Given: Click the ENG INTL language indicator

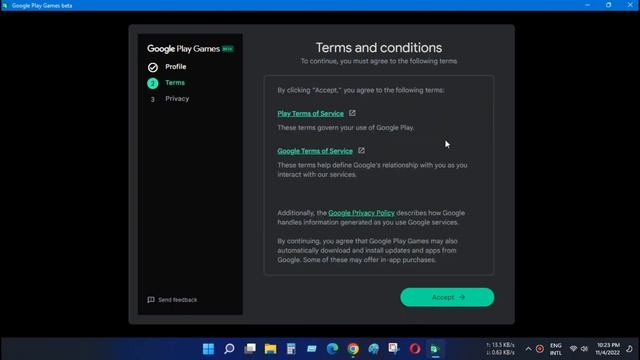Looking at the screenshot, I should click(x=556, y=349).
